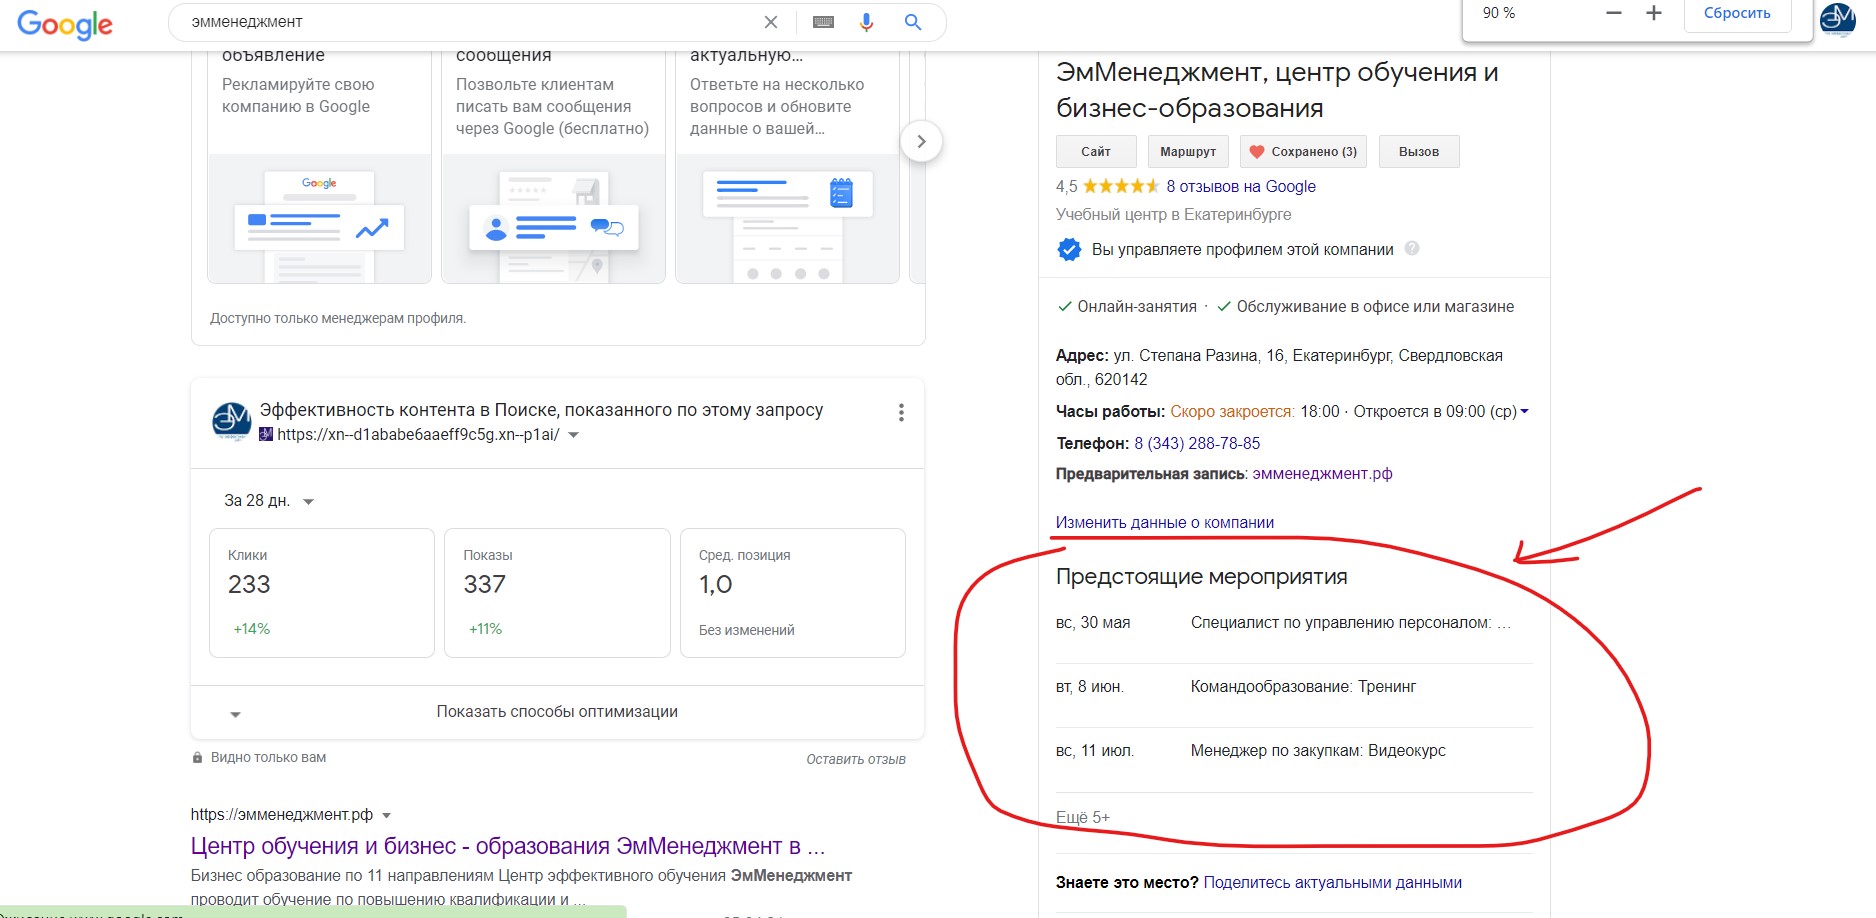
Task: Decrease zoom with minus button
Action: click(x=1613, y=13)
